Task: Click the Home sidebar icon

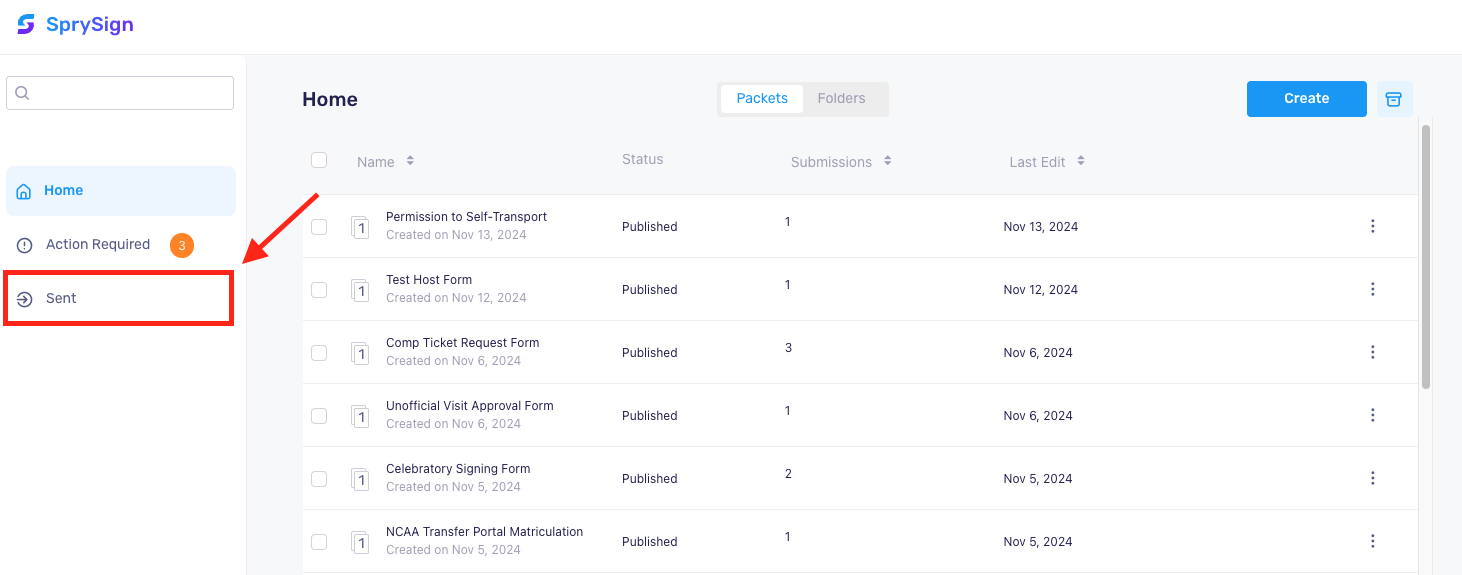Action: pos(24,191)
